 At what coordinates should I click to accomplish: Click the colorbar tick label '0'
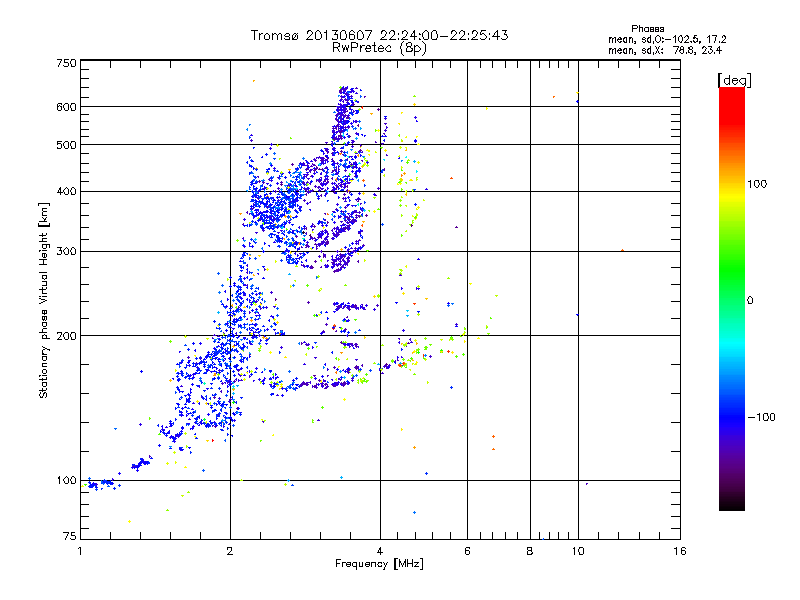pos(750,301)
